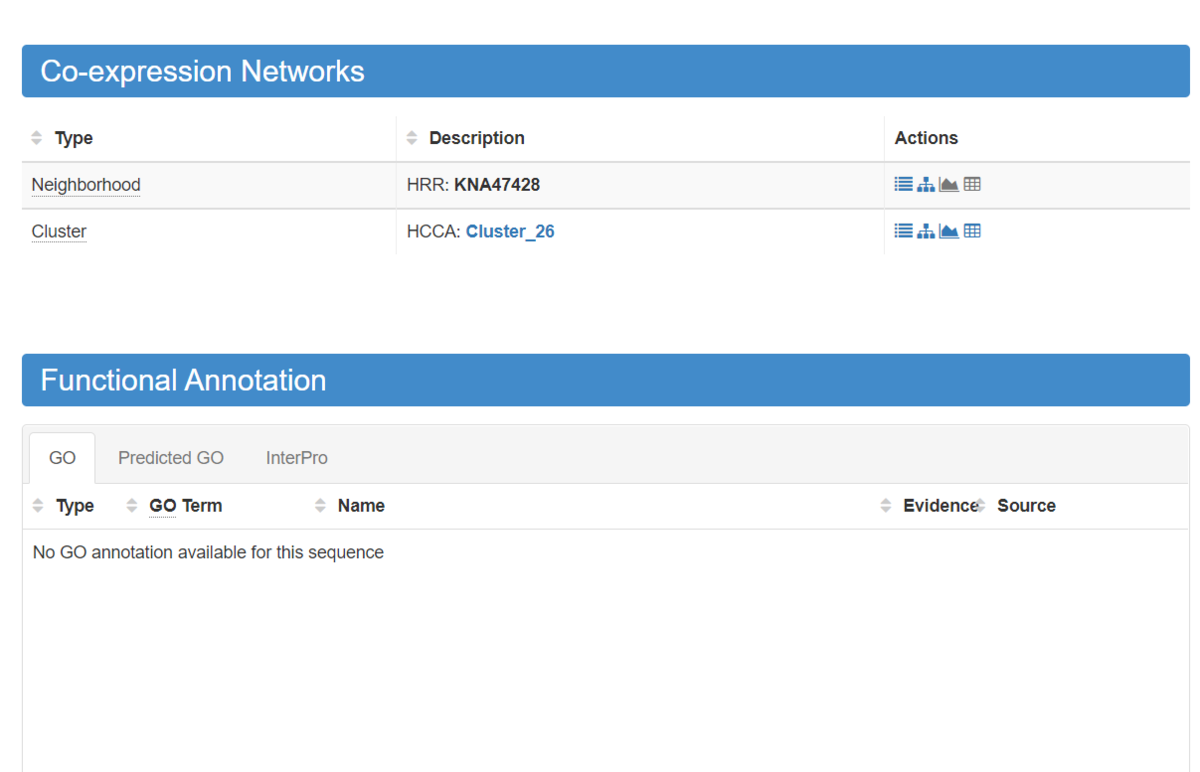Click the table grid icon in Cluster row
Screen dimensions: 1200x772
tap(972, 231)
